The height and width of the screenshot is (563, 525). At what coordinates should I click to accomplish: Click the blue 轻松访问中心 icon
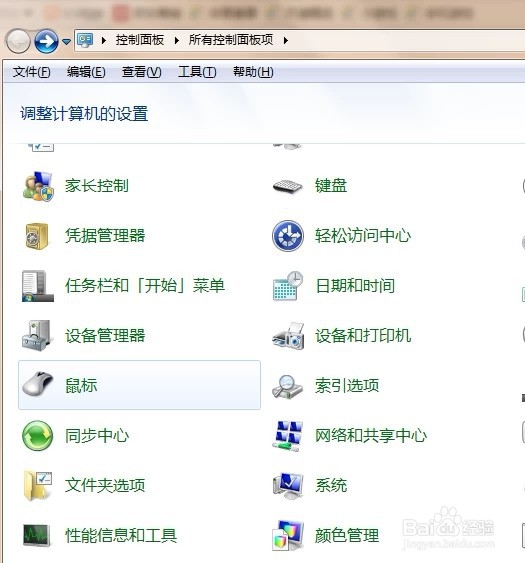pos(288,236)
